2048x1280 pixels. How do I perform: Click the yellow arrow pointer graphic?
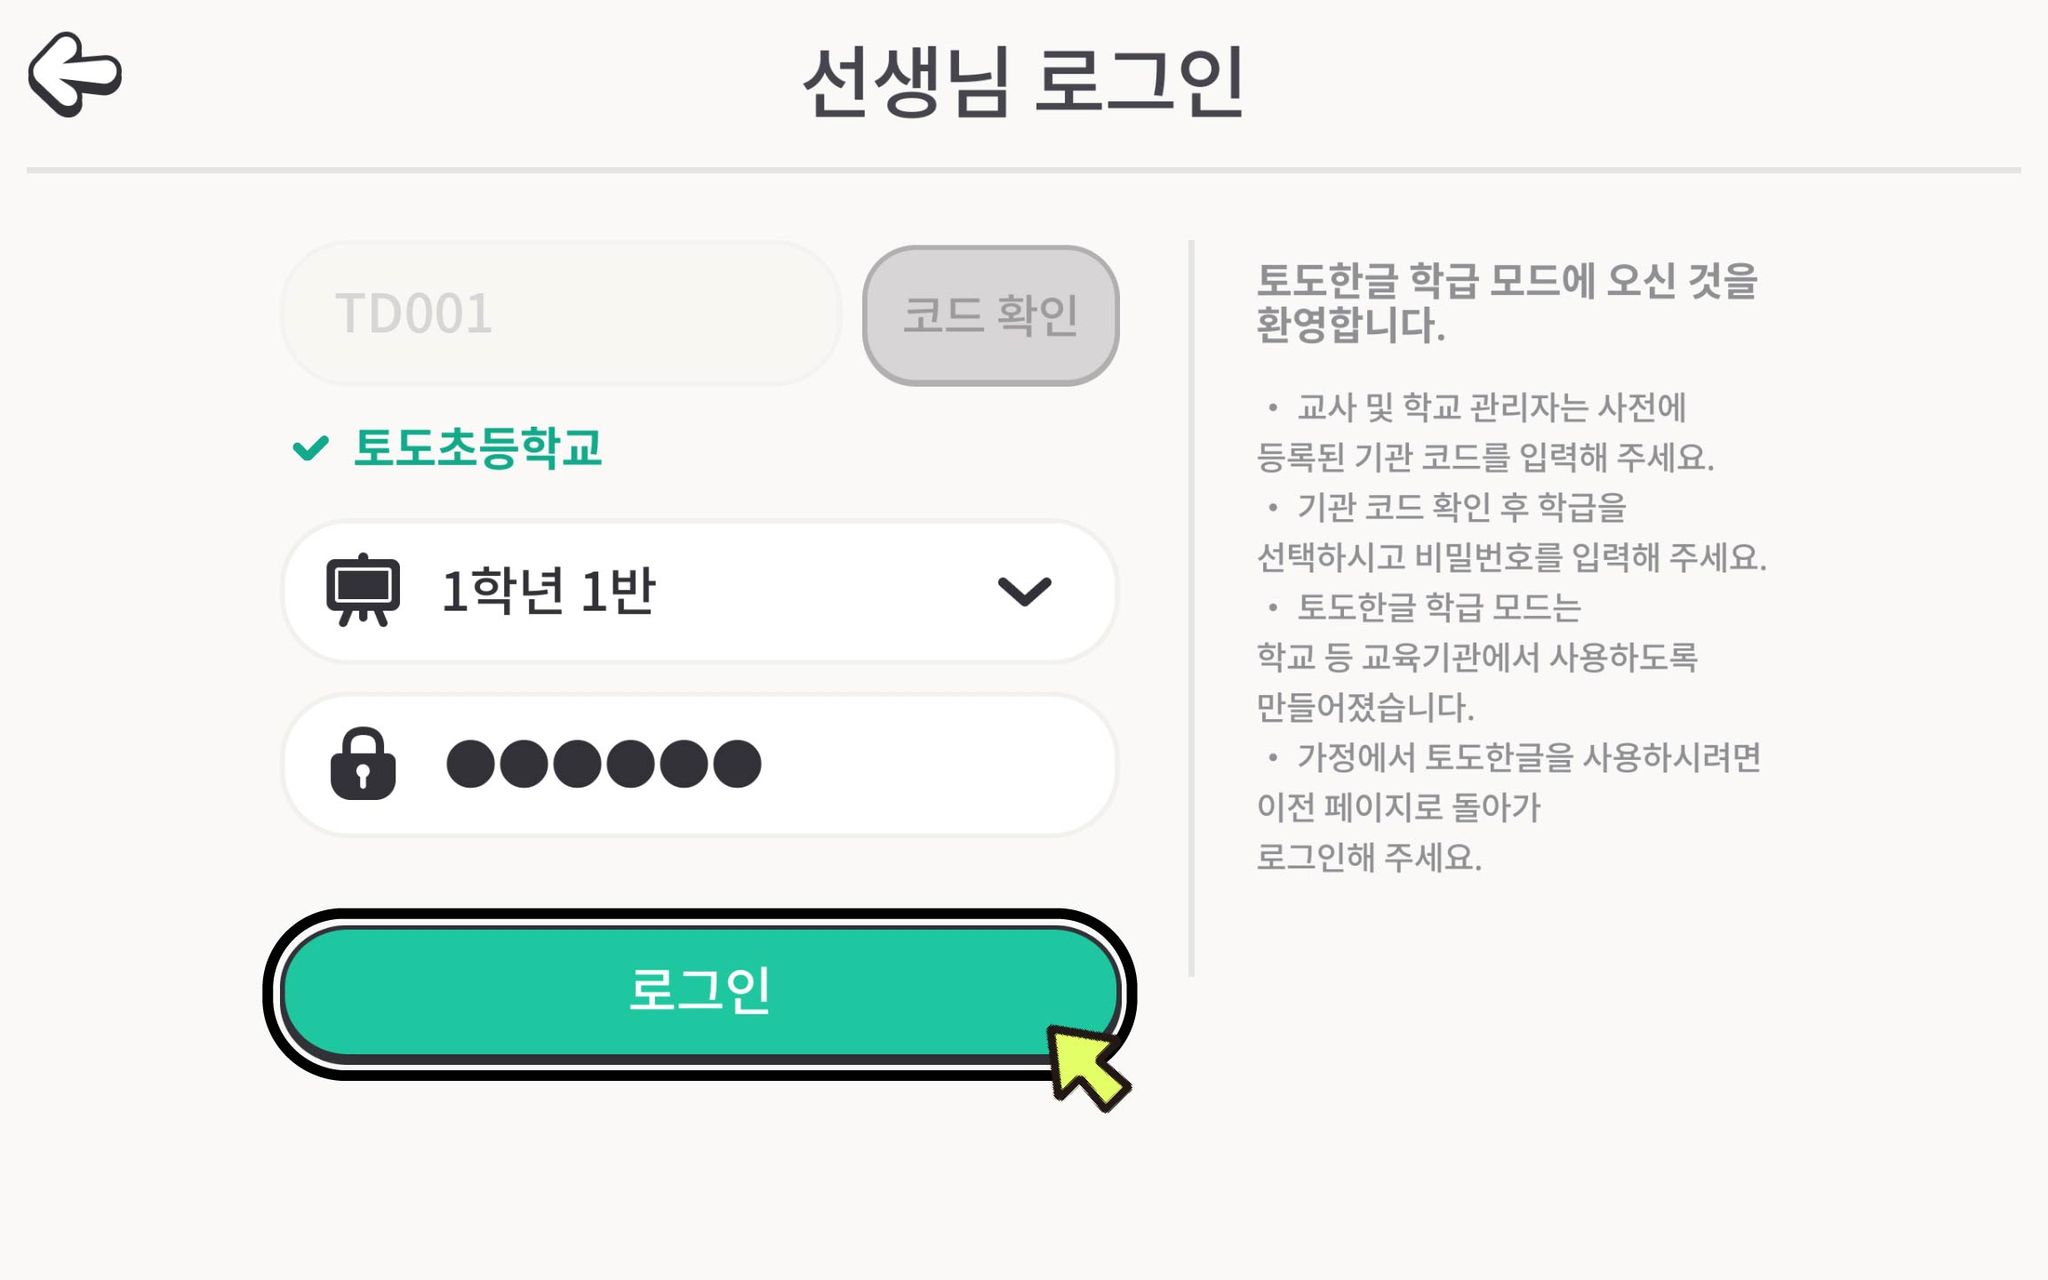click(x=1088, y=1068)
